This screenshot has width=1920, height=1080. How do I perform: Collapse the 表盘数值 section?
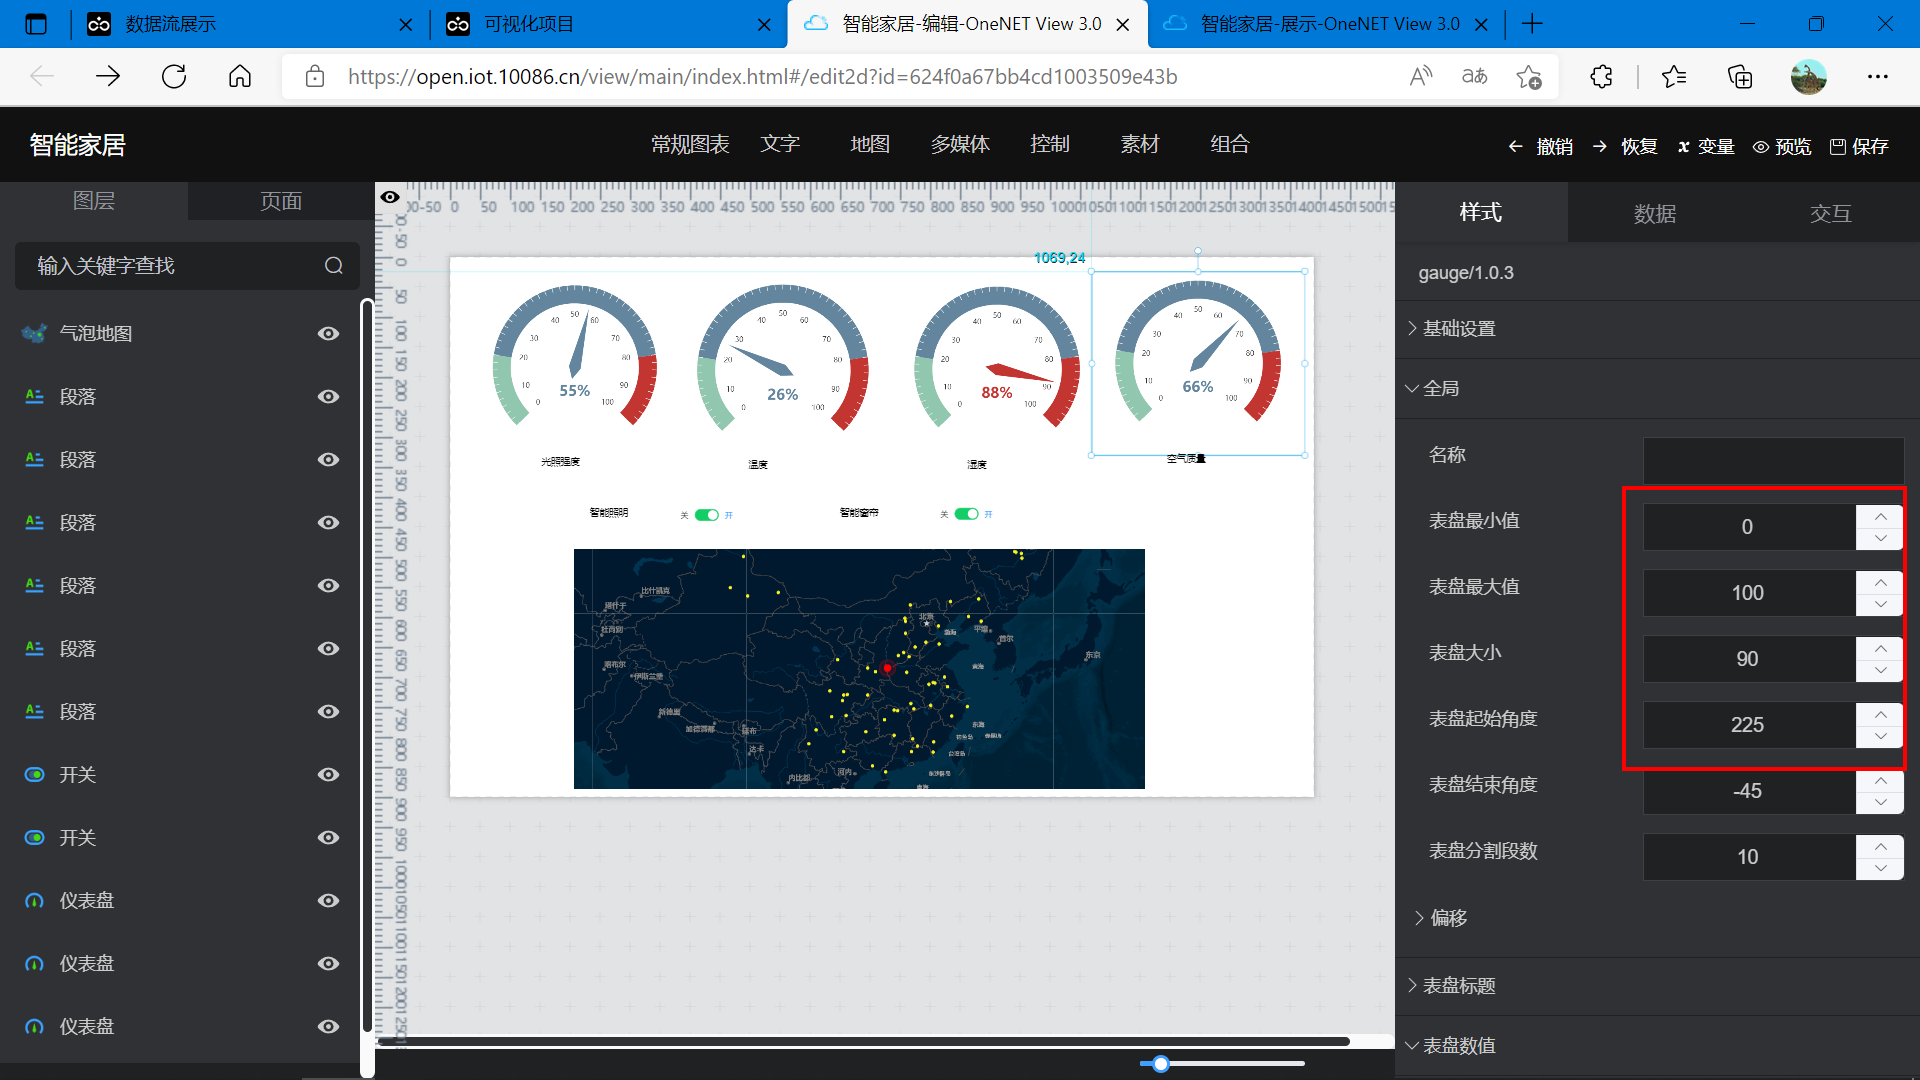coord(1451,1046)
